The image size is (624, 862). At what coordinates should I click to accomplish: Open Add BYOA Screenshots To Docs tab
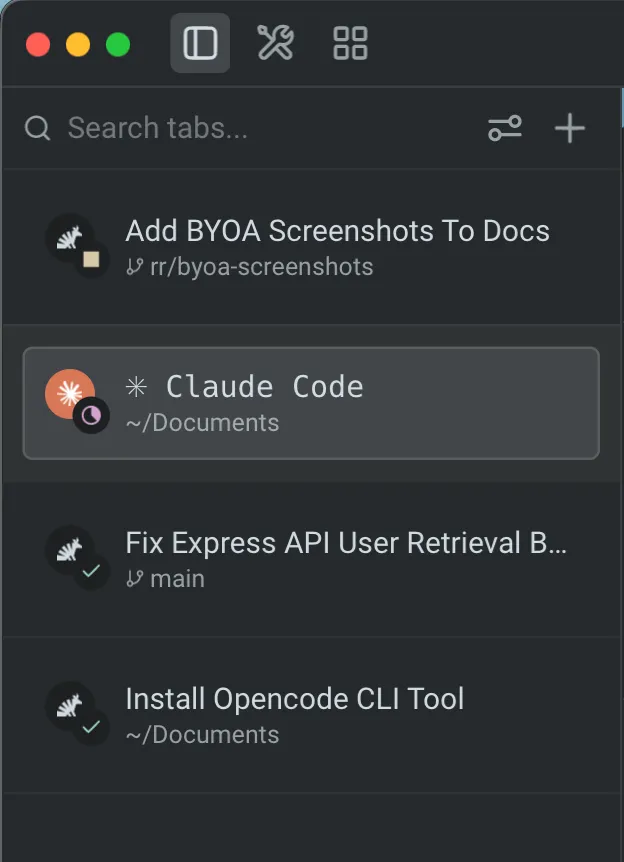point(311,247)
